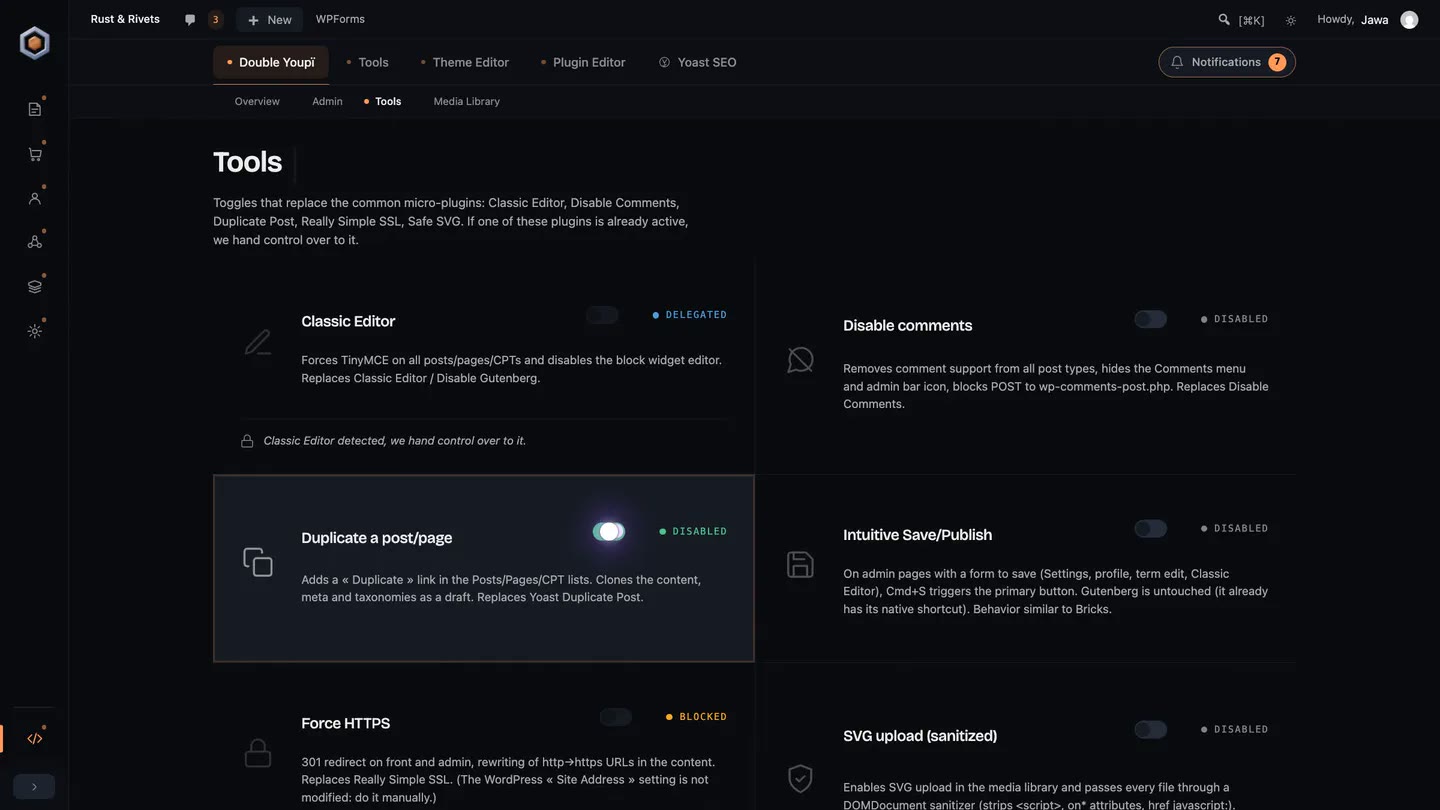Toggle the Intuitive Save/Publish switch
The image size is (1440, 810).
tap(1150, 528)
